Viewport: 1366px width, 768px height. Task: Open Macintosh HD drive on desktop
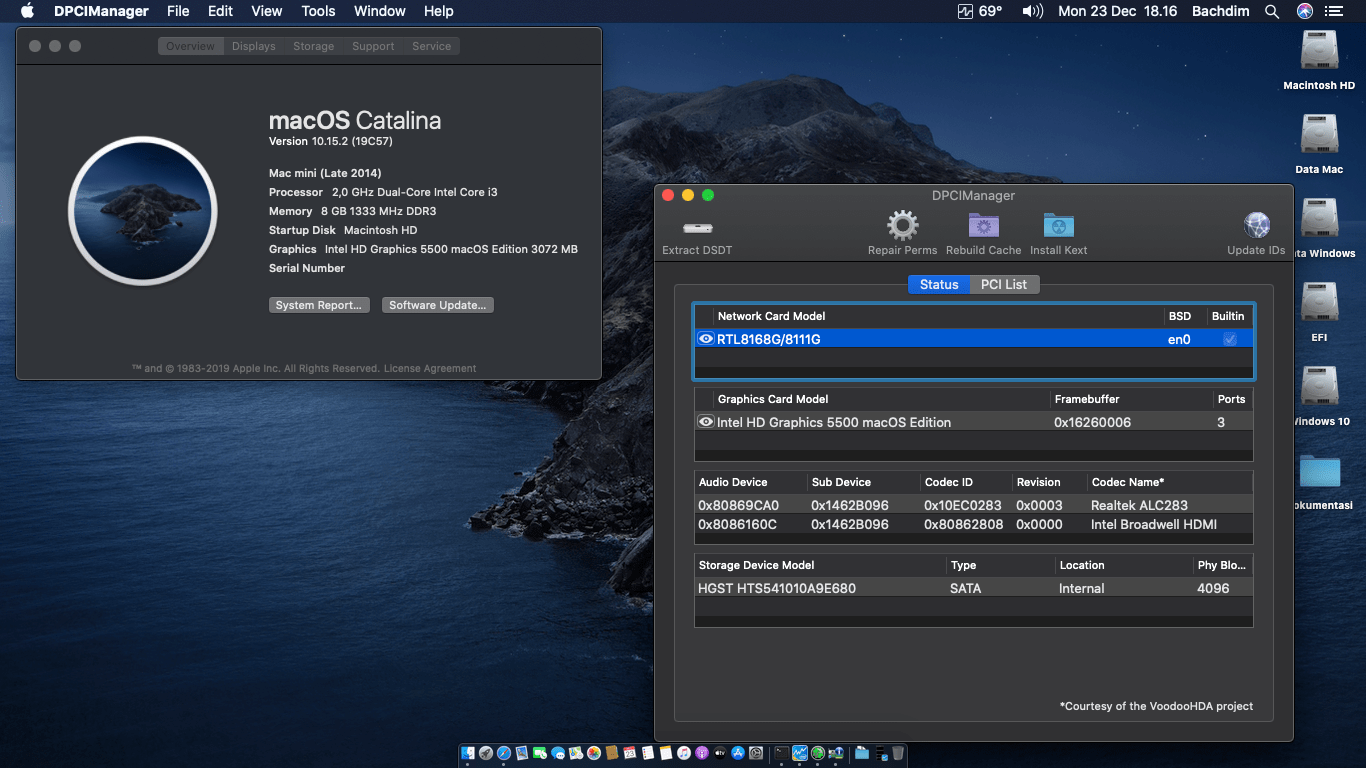[x=1319, y=52]
